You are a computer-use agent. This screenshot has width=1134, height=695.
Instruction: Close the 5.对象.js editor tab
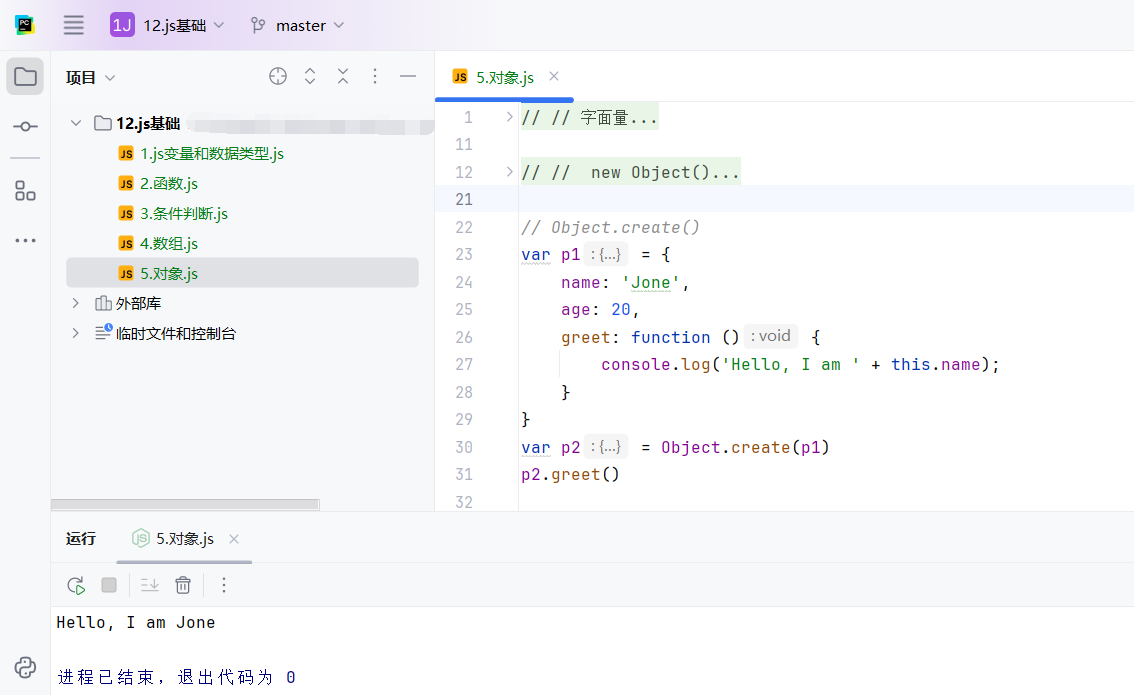(554, 76)
